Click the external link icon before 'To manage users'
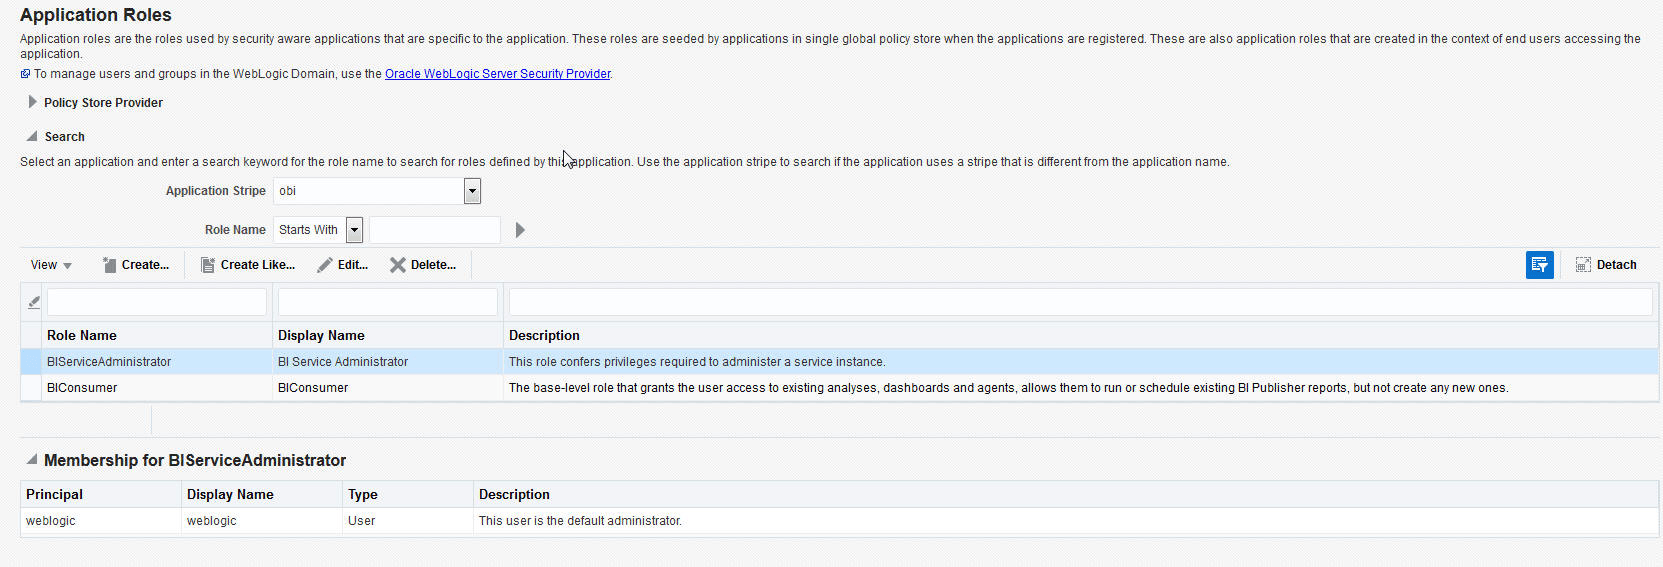The height and width of the screenshot is (567, 1663). click(x=25, y=74)
